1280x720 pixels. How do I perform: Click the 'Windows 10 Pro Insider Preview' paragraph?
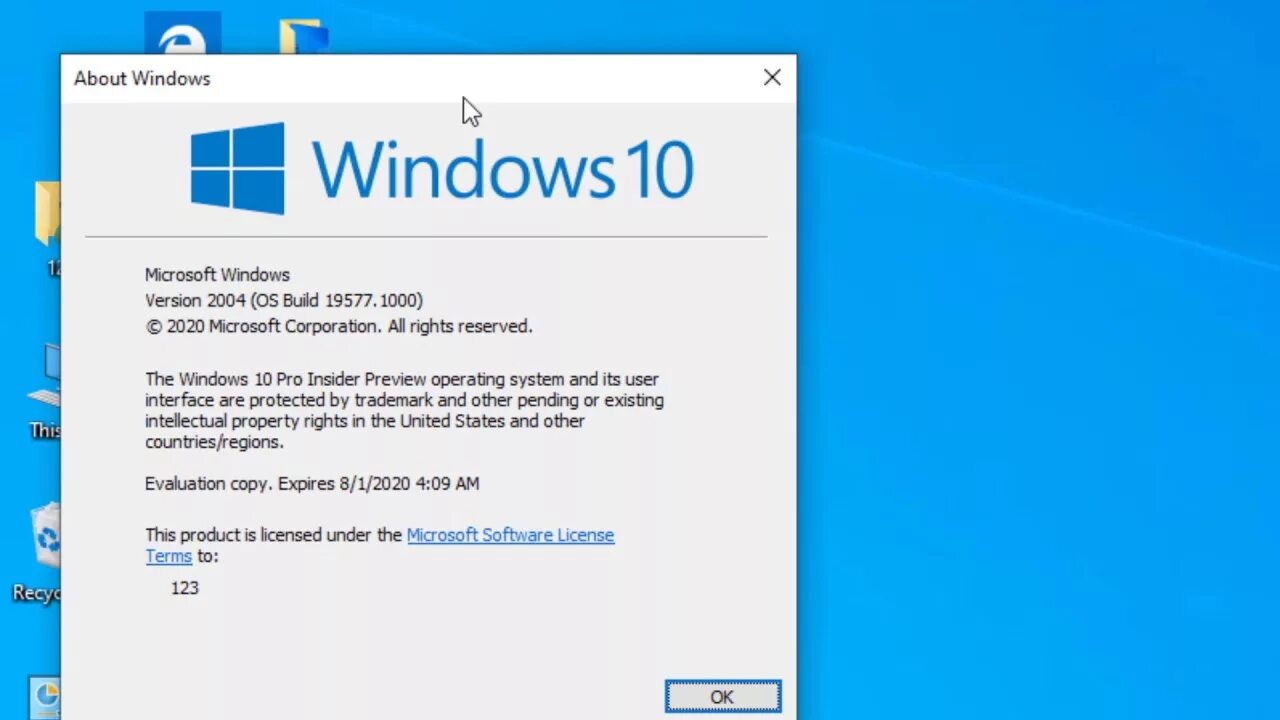pyautogui.click(x=404, y=410)
